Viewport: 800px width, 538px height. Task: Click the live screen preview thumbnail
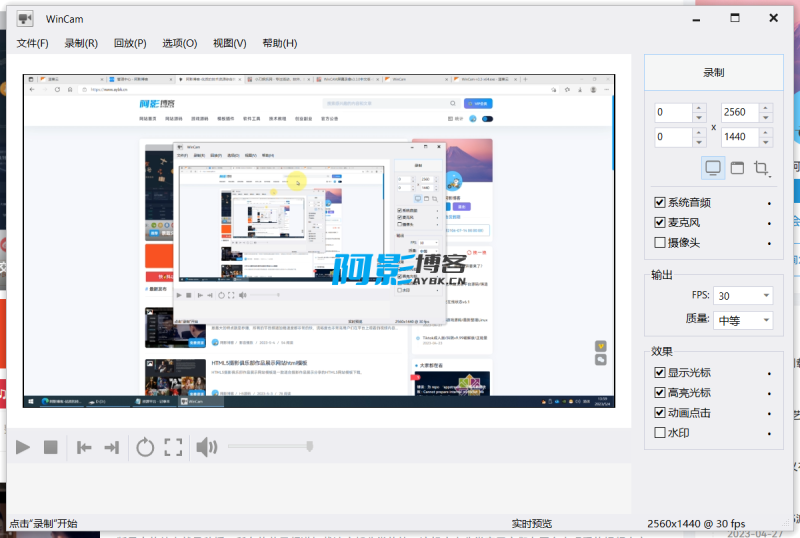point(319,241)
